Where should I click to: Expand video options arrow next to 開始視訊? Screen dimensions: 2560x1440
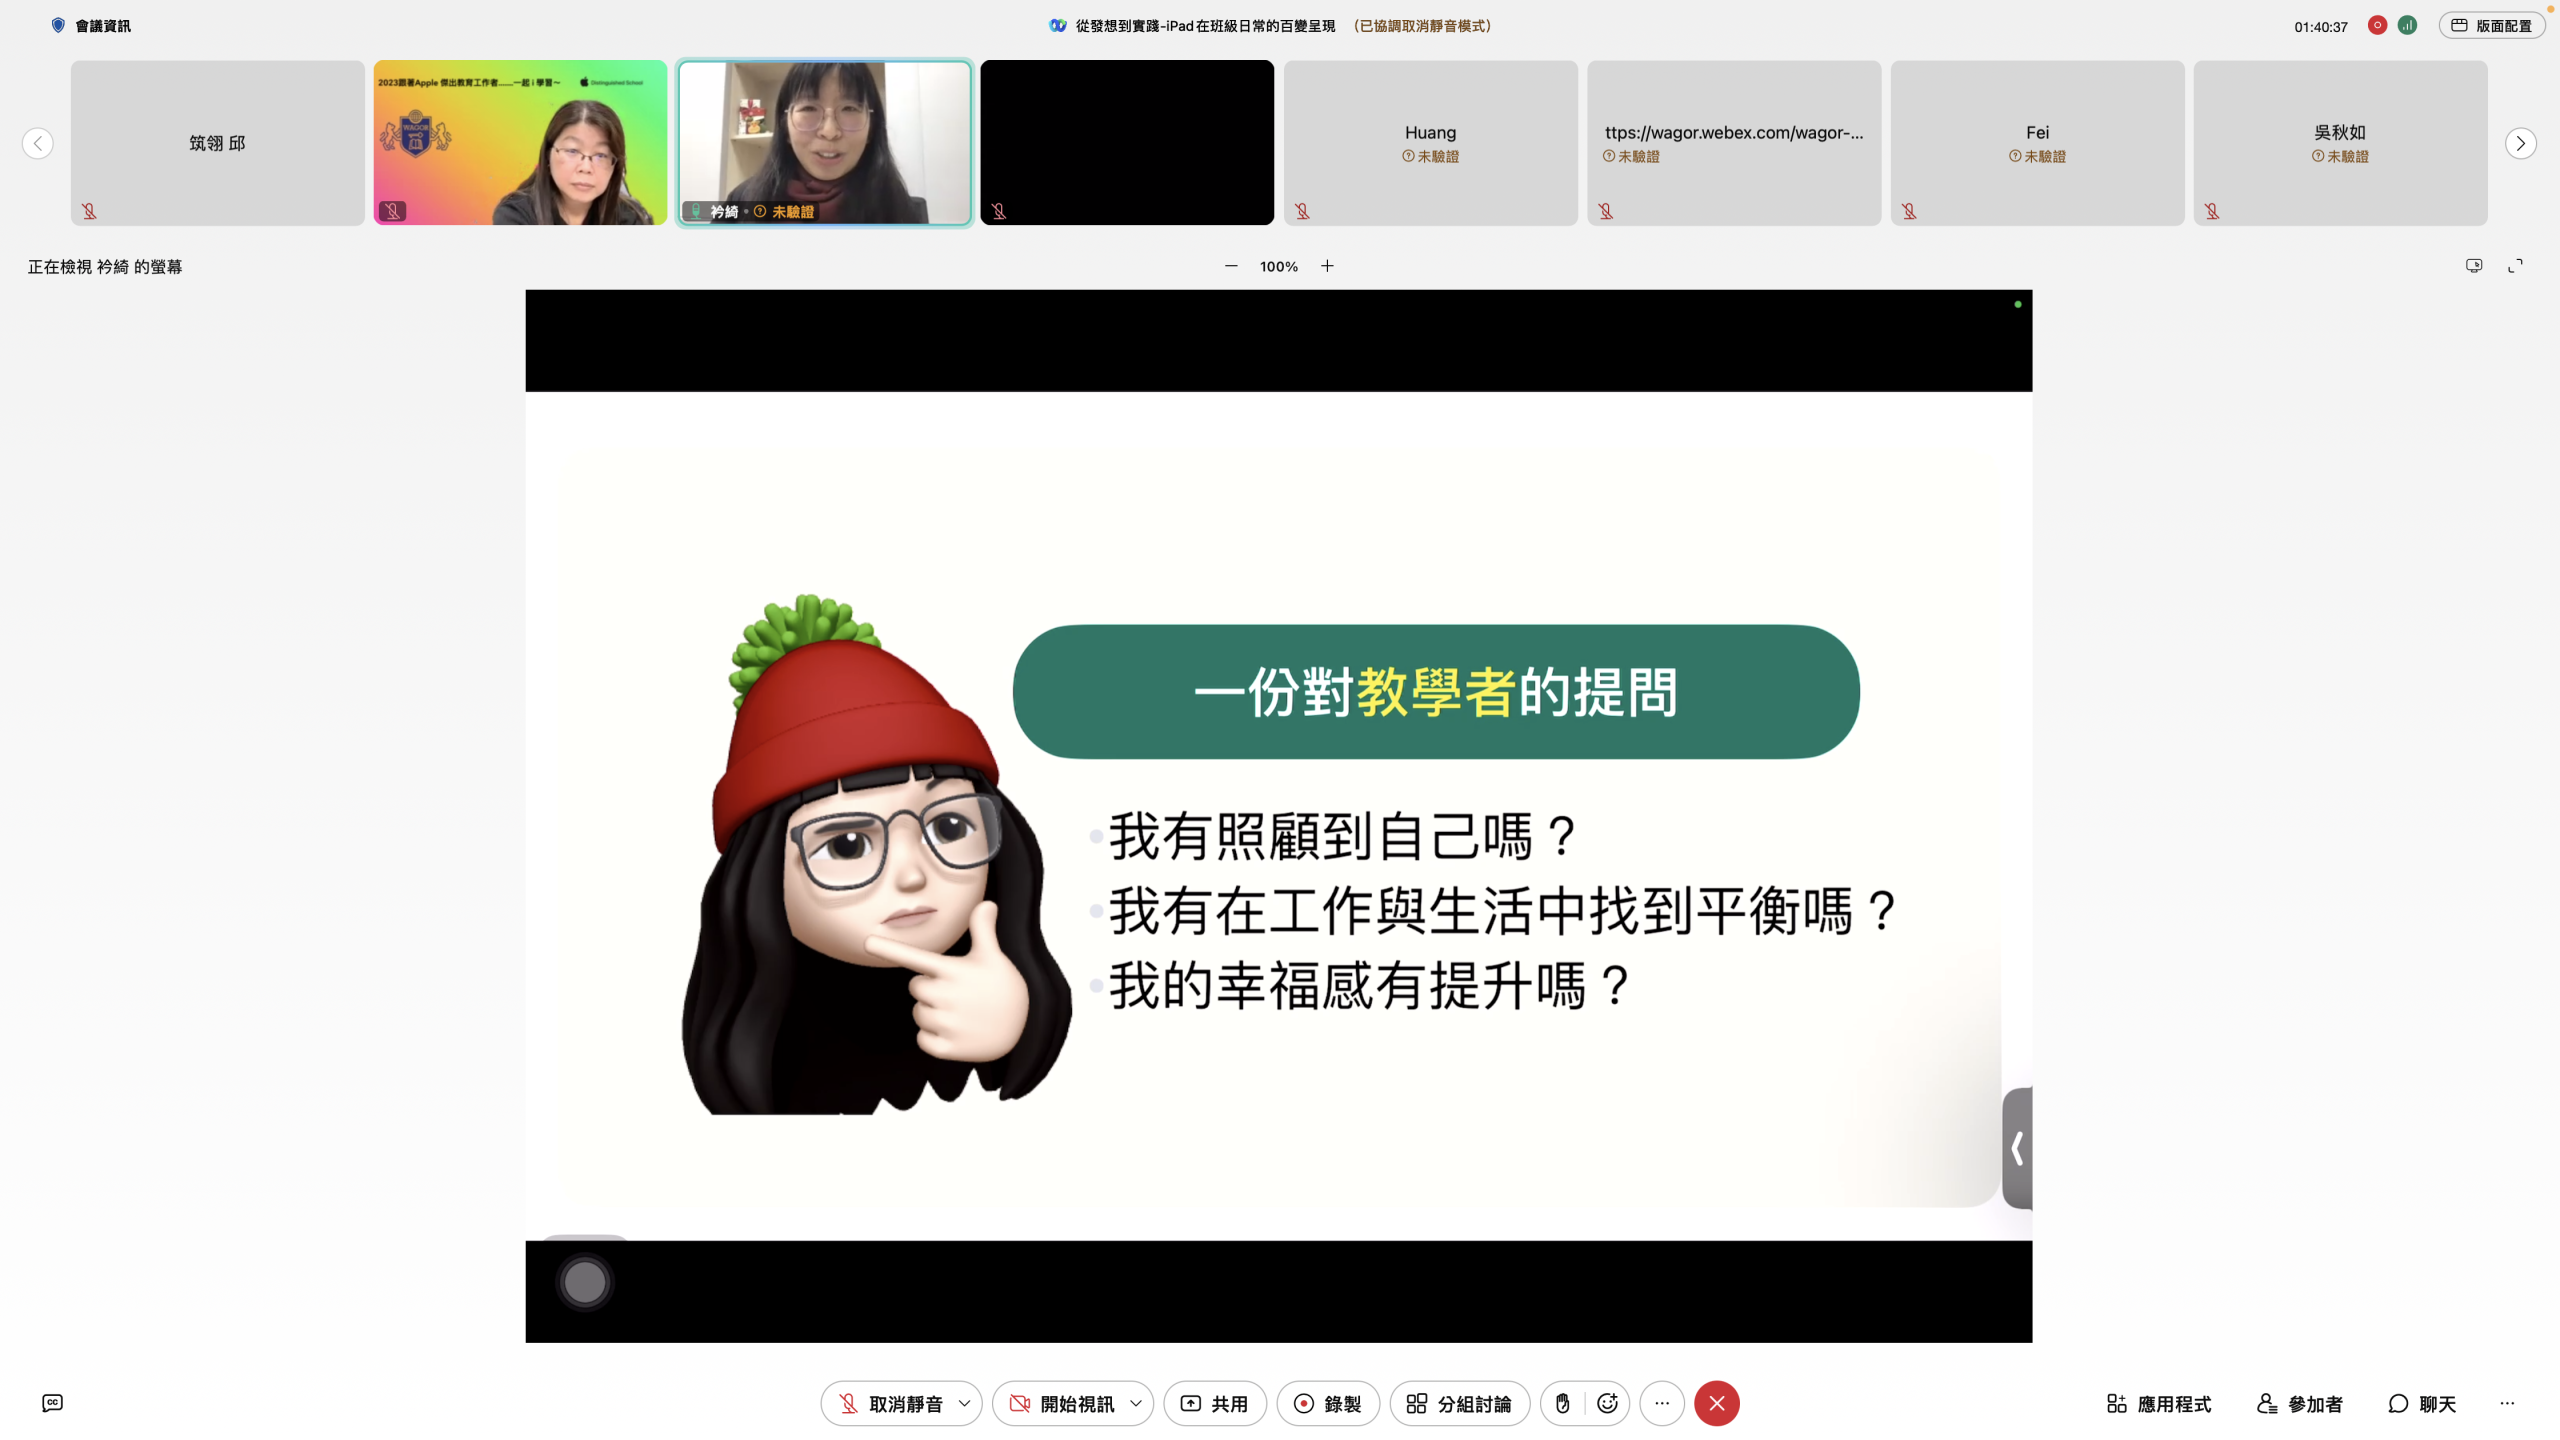pos(1136,1403)
